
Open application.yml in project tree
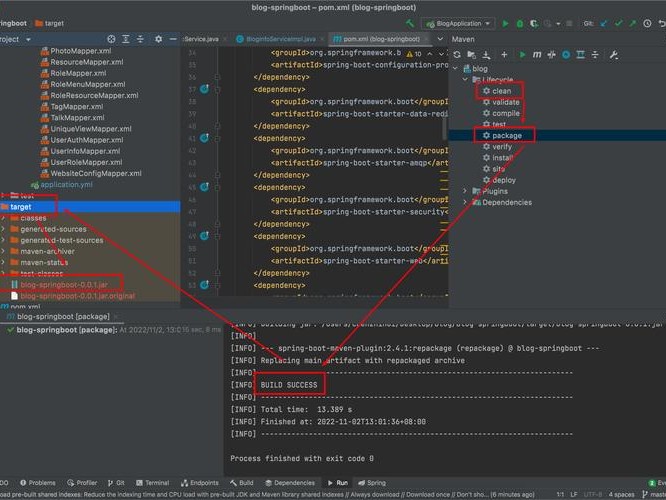tap(62, 184)
